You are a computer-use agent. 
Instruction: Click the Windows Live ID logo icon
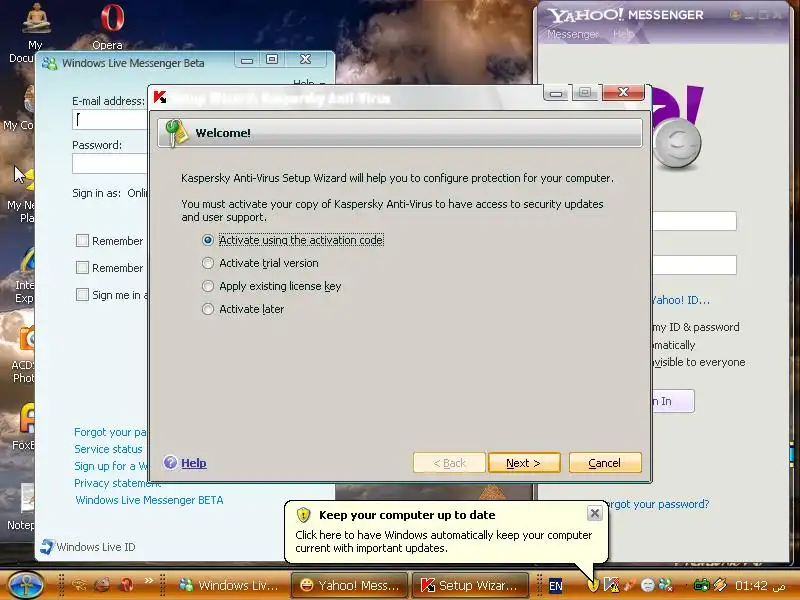point(46,546)
